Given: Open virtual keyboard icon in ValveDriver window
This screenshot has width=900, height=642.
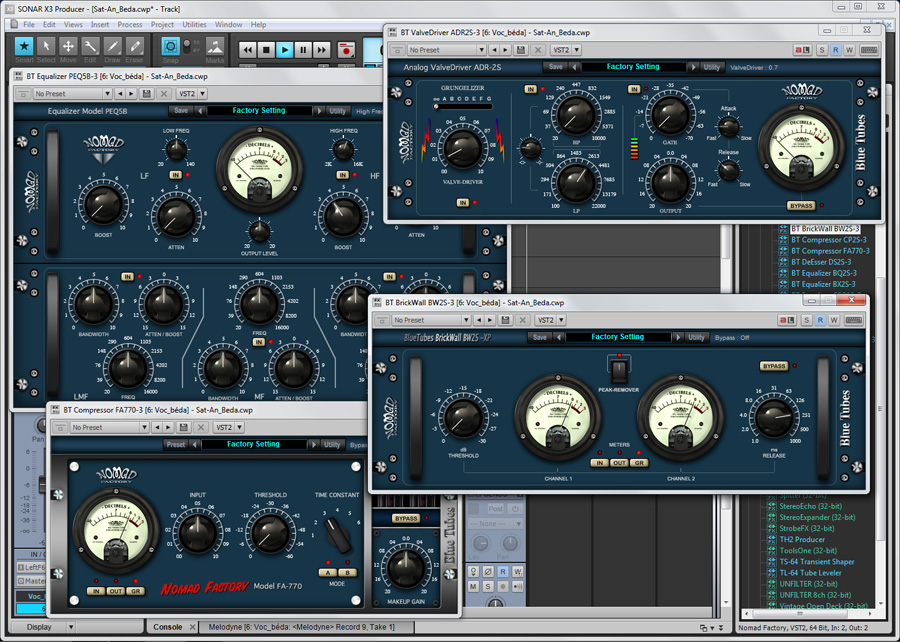Looking at the screenshot, I should click(868, 49).
